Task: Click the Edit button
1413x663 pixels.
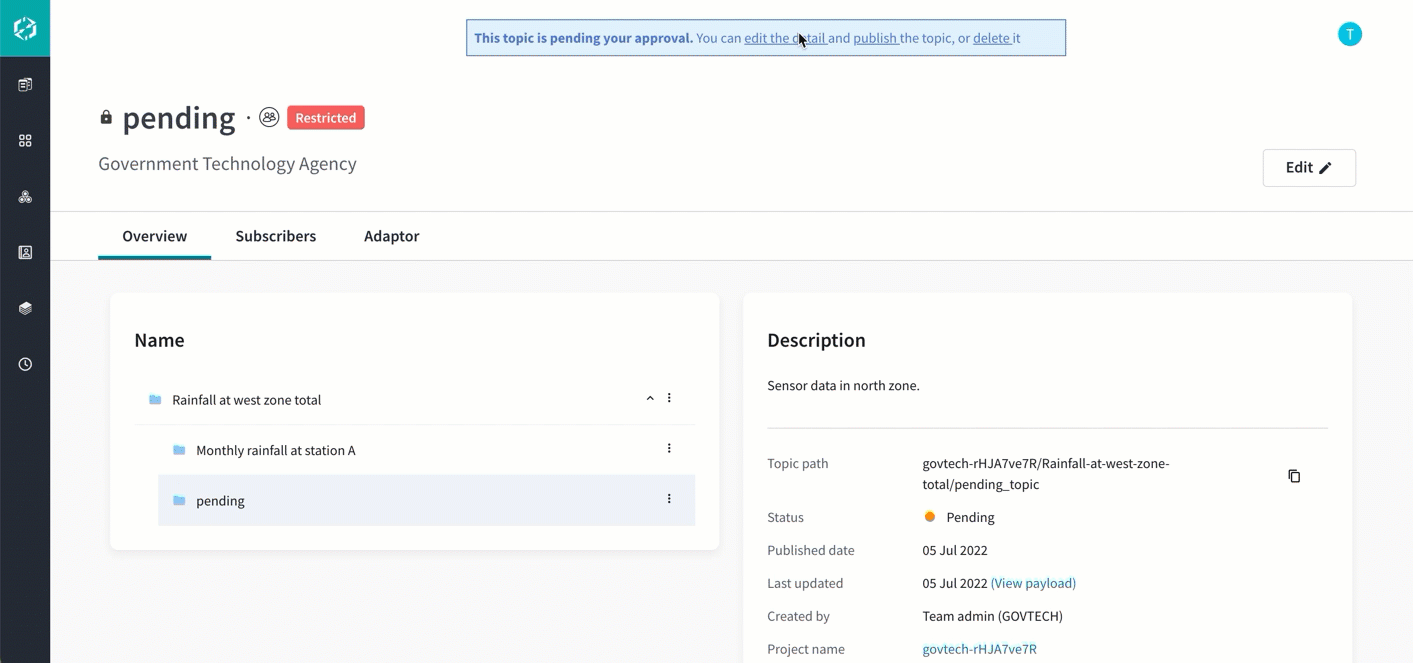Action: pos(1309,167)
